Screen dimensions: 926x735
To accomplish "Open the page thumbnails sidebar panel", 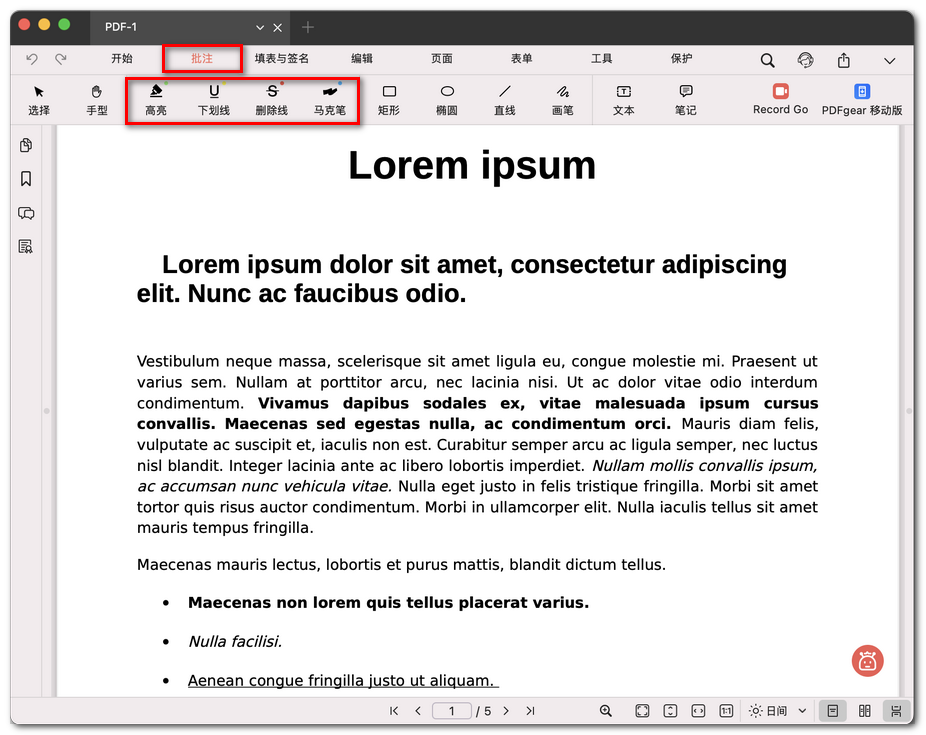I will tap(26, 145).
